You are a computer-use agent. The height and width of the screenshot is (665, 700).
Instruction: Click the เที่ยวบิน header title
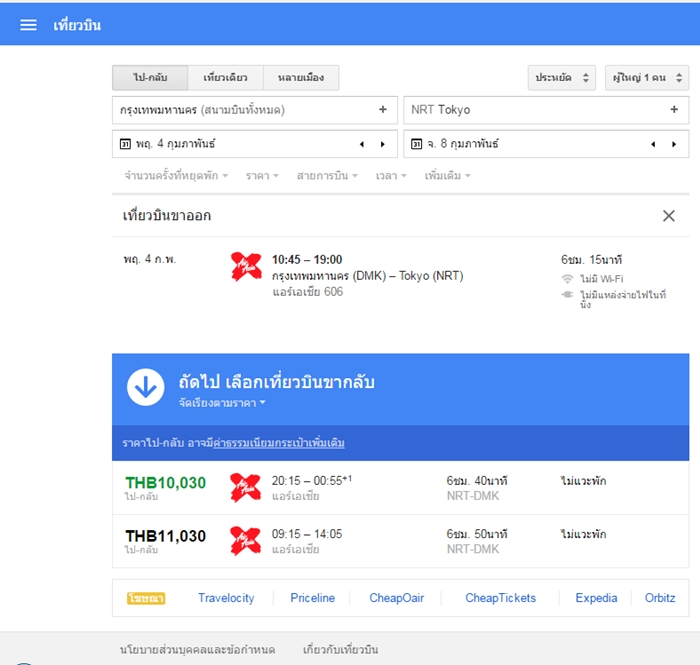(x=77, y=25)
